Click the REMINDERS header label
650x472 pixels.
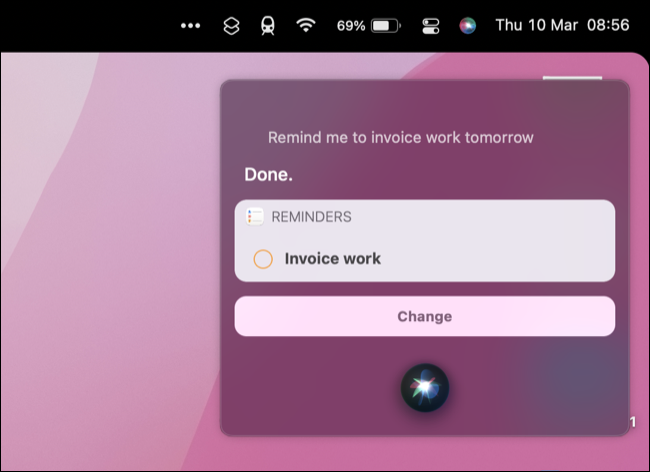pyautogui.click(x=311, y=217)
